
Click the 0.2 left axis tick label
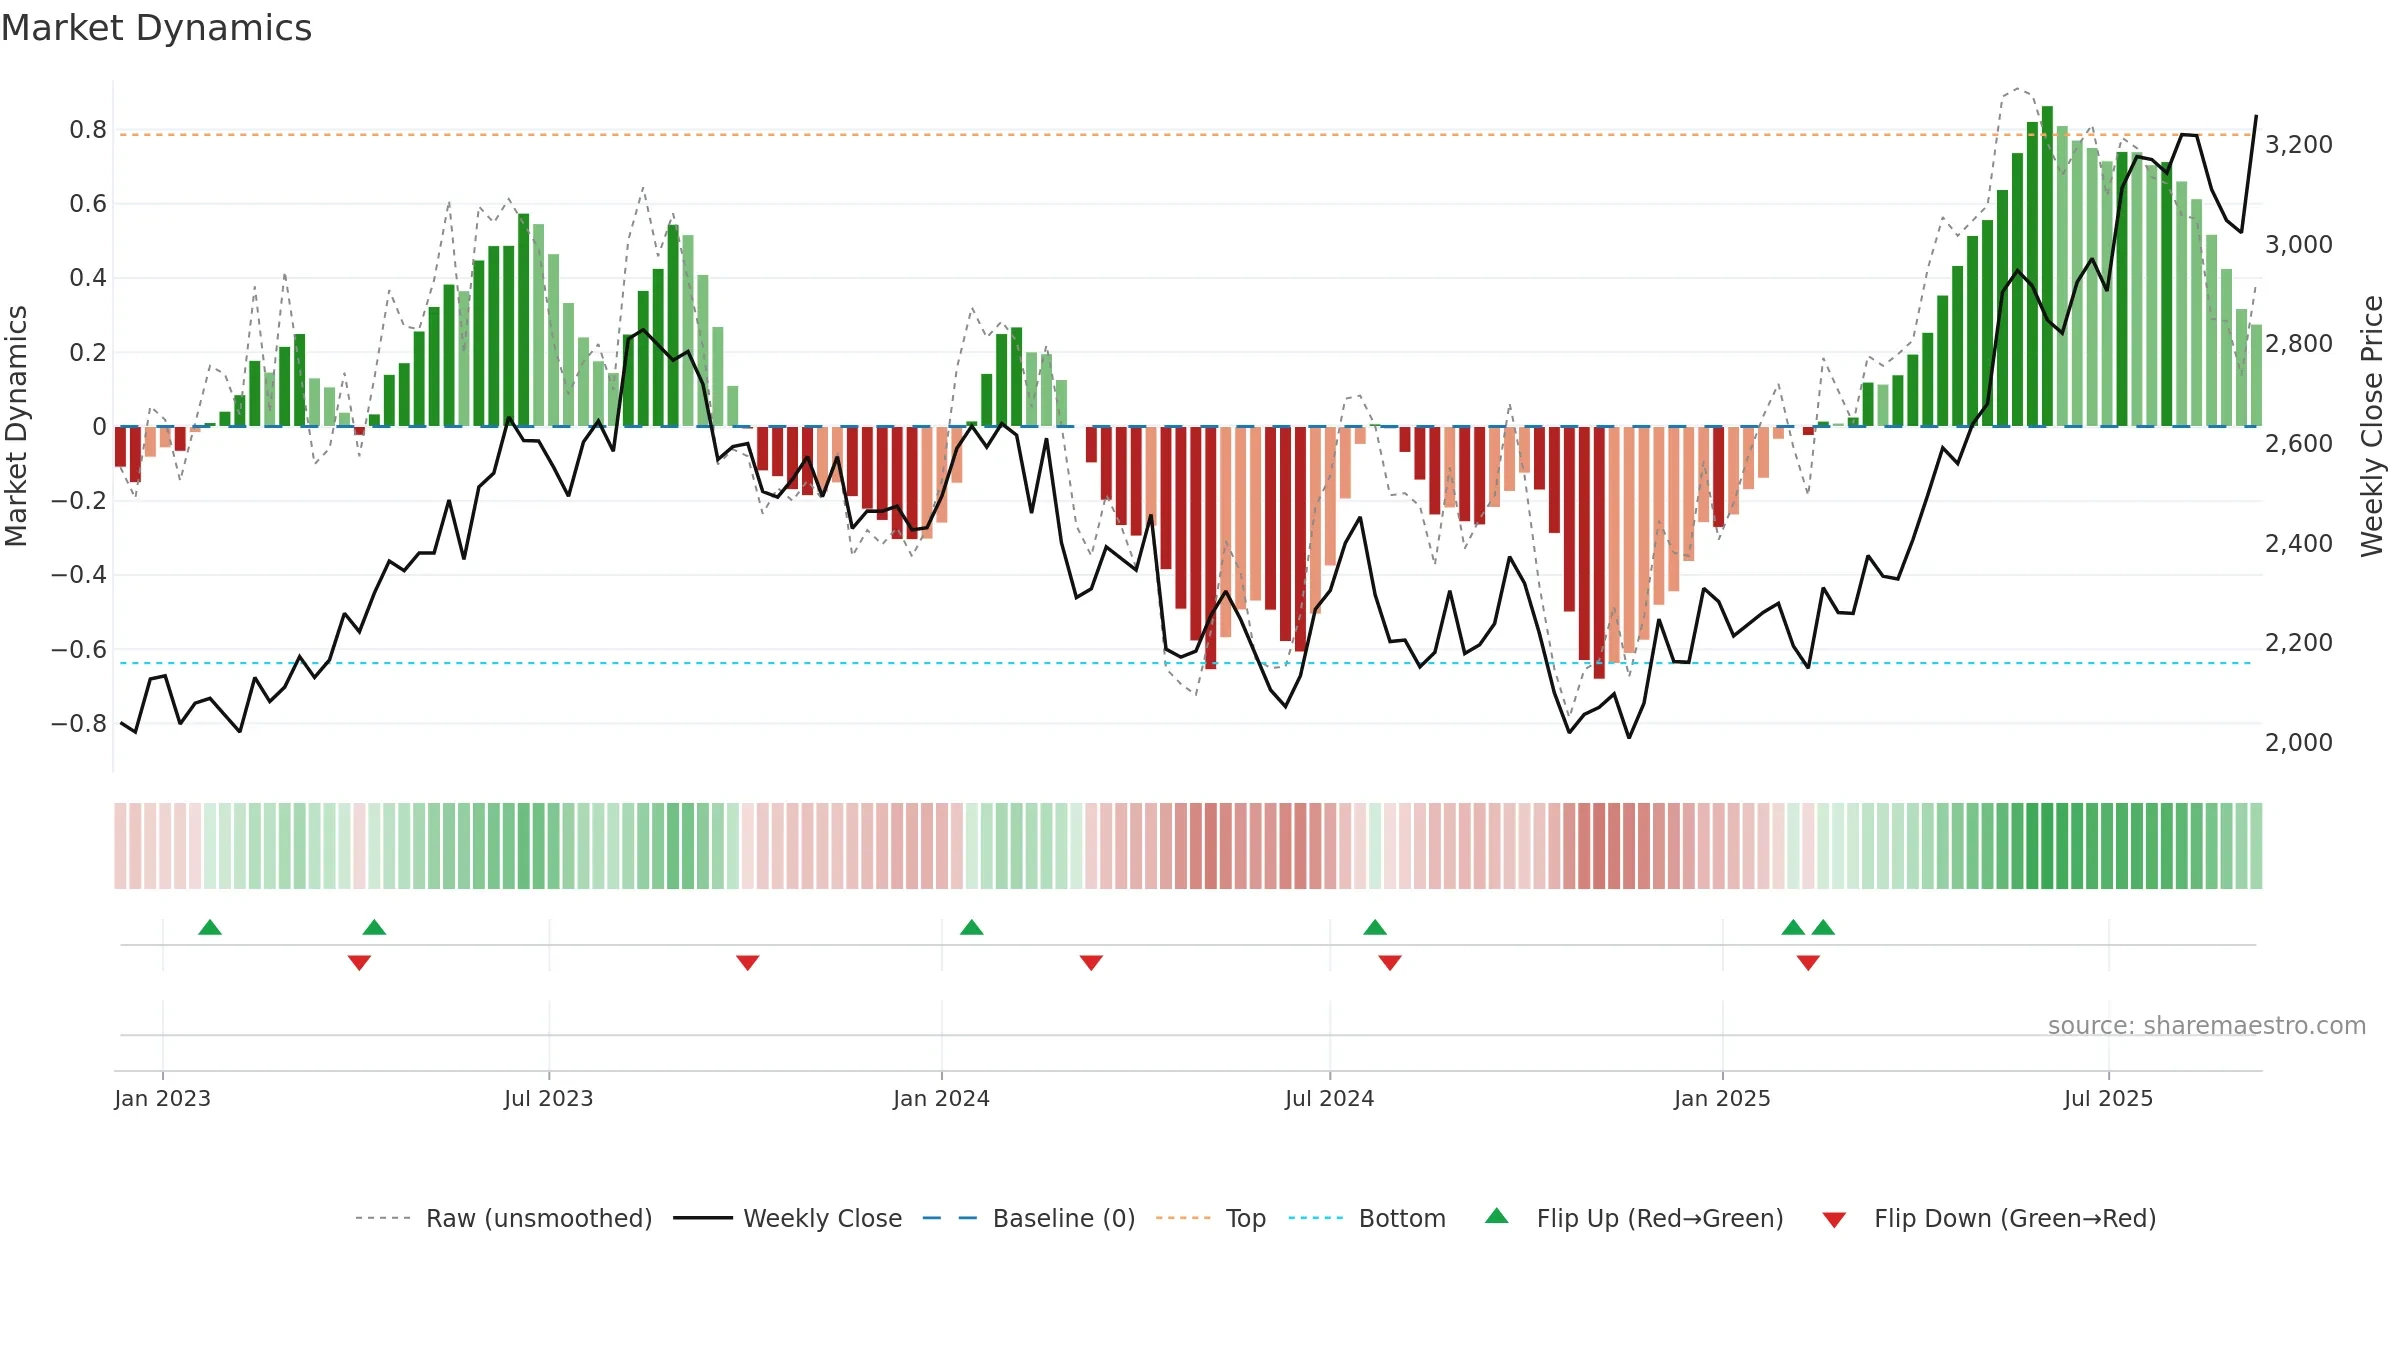(88, 353)
